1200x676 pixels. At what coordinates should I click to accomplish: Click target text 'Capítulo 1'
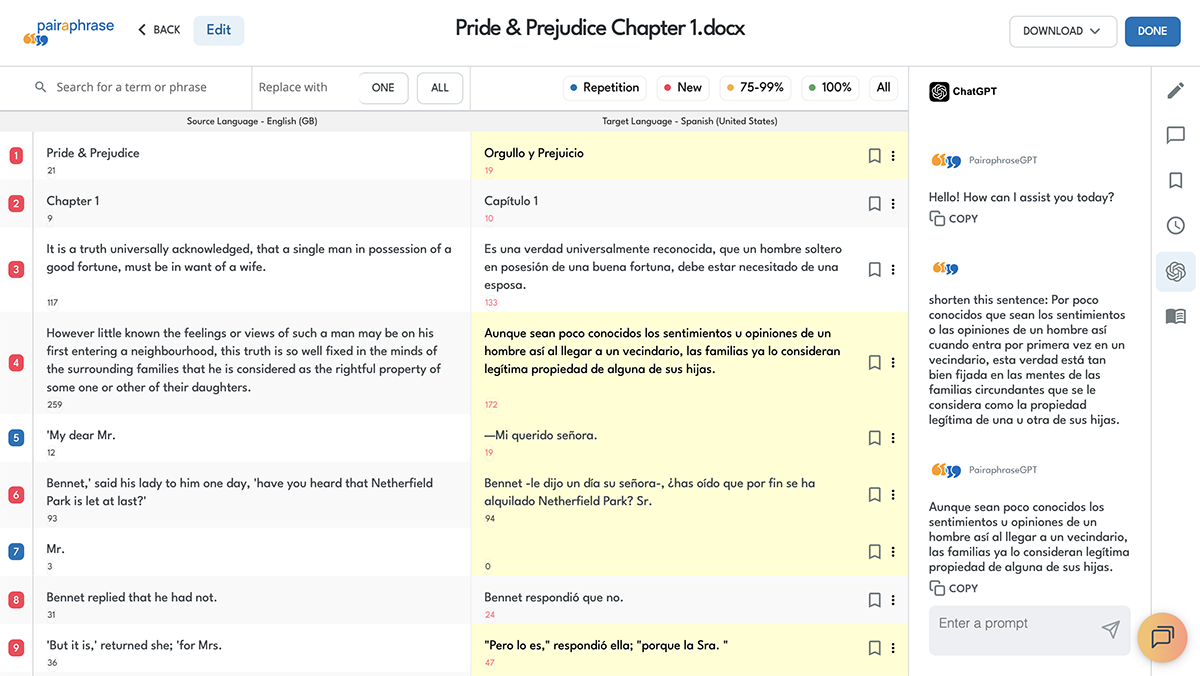coord(511,201)
